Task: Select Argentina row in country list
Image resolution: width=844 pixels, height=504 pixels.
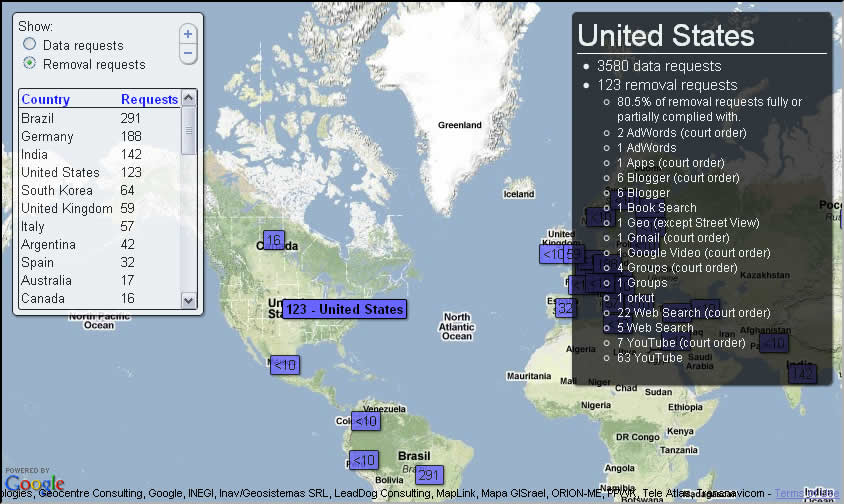Action: coord(100,244)
